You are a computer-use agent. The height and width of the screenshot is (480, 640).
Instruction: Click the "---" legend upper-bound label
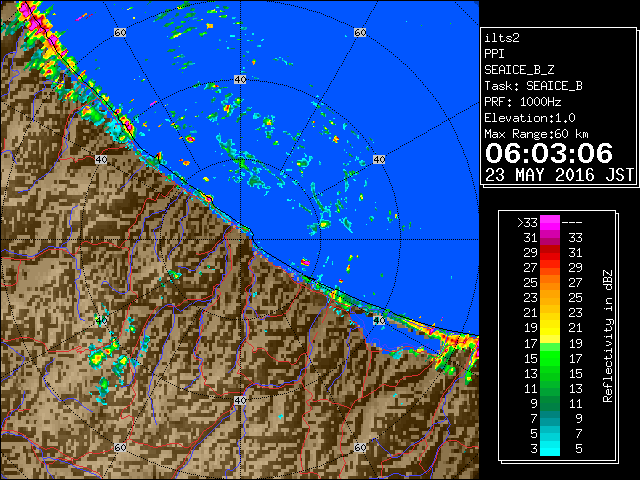pyautogui.click(x=572, y=223)
